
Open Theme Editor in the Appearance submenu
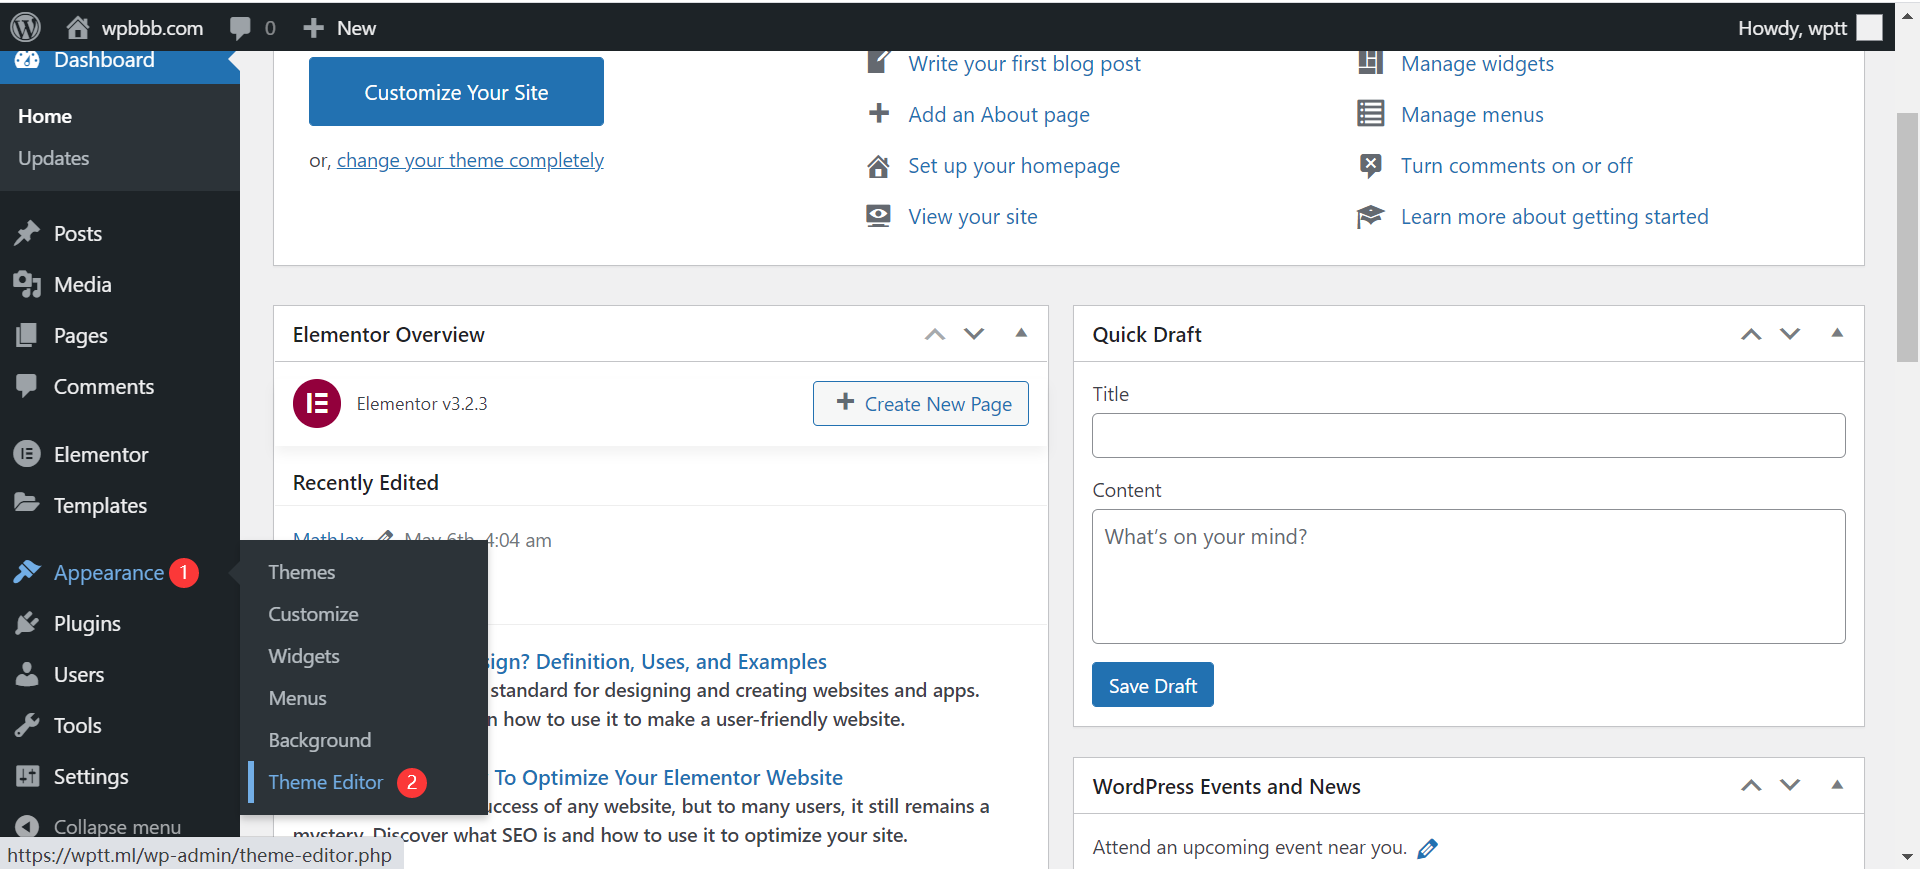click(326, 782)
